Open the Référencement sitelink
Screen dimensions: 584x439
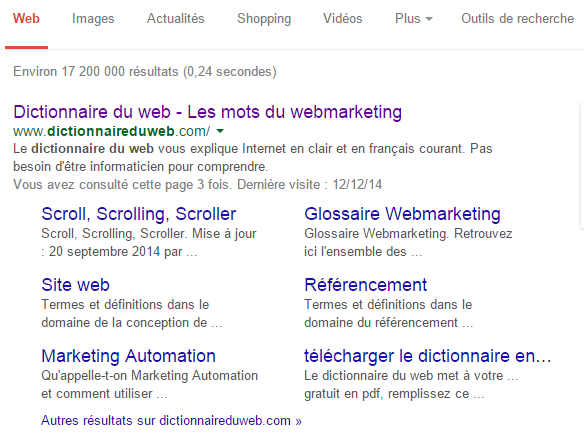click(365, 285)
